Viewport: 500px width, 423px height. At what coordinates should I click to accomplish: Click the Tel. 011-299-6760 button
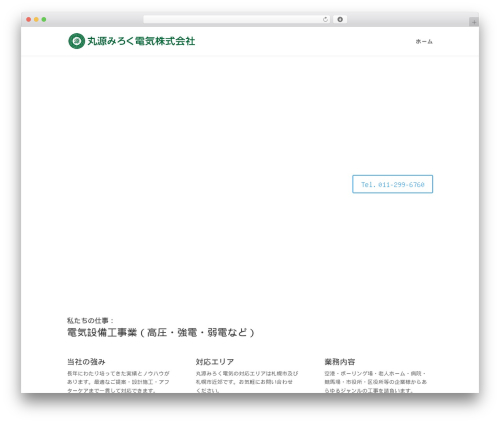point(393,184)
